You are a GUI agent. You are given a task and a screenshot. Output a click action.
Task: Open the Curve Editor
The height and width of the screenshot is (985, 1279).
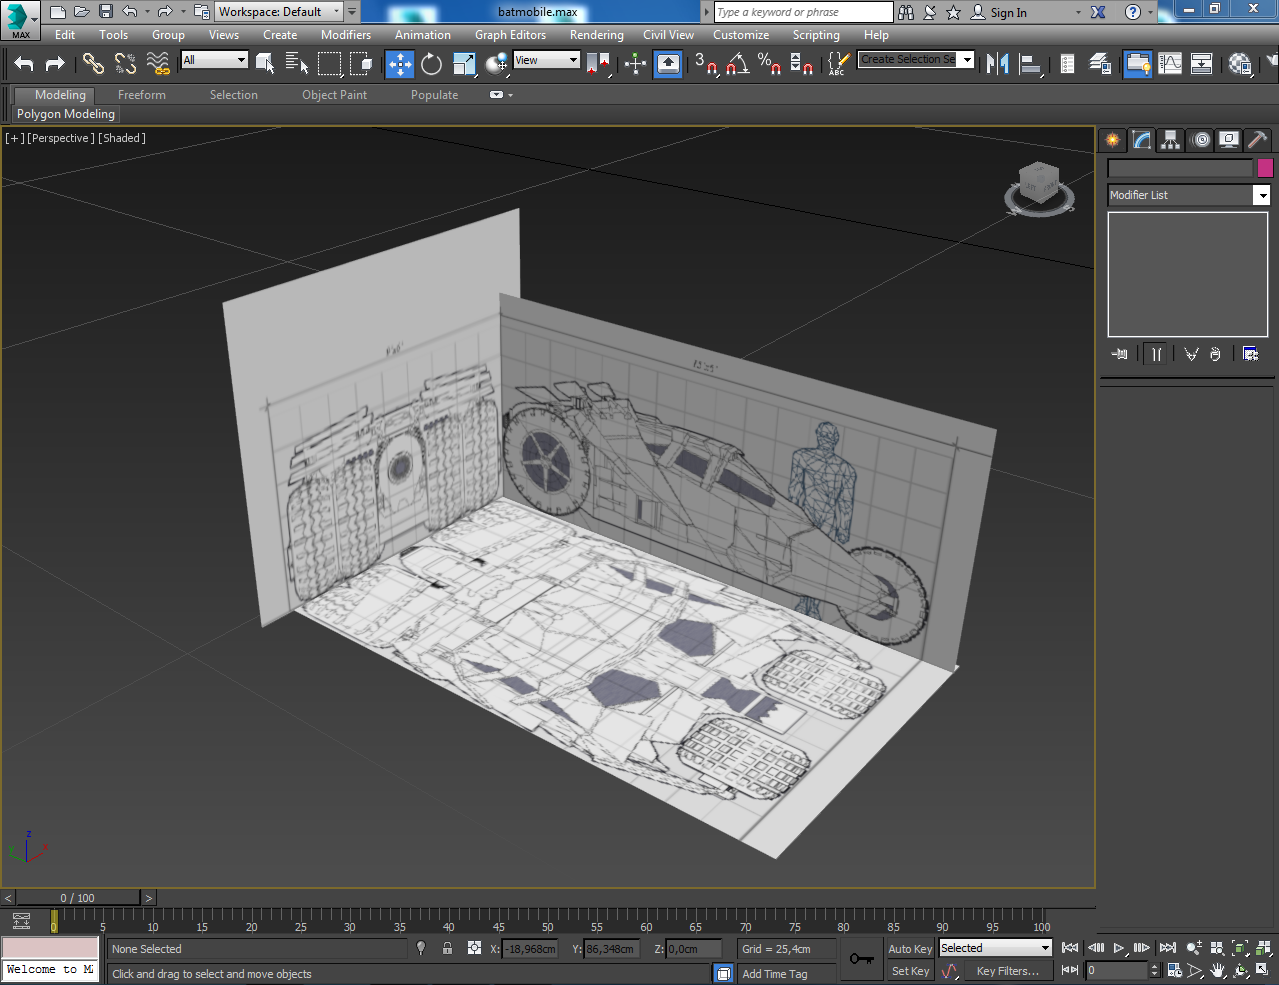coord(1170,64)
